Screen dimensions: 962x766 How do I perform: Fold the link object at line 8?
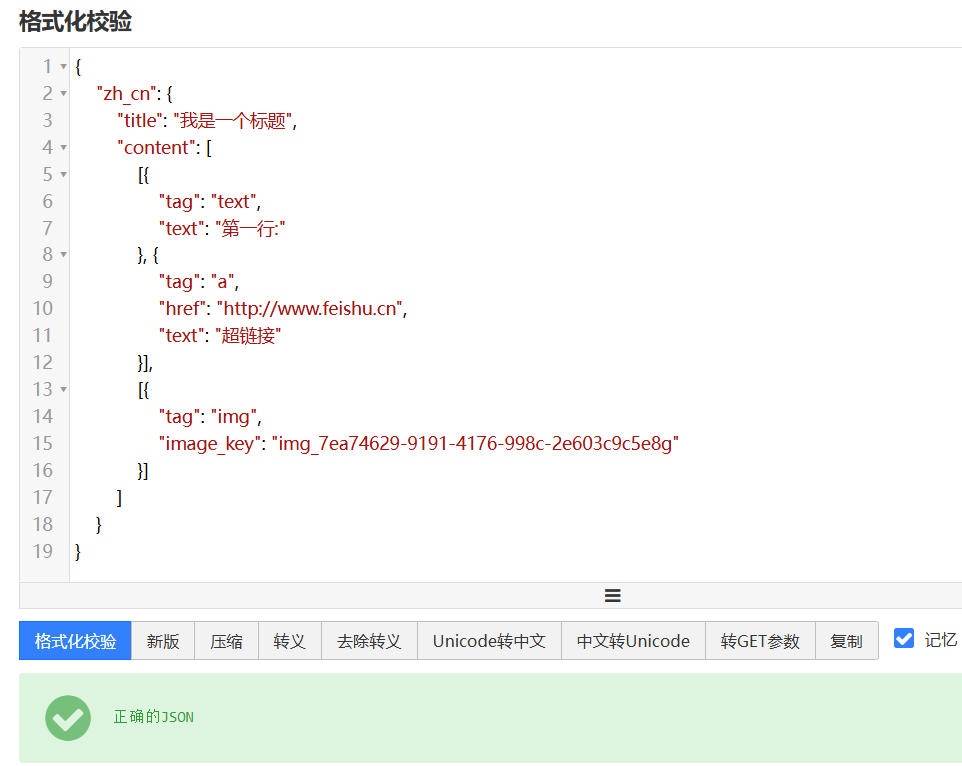click(64, 255)
